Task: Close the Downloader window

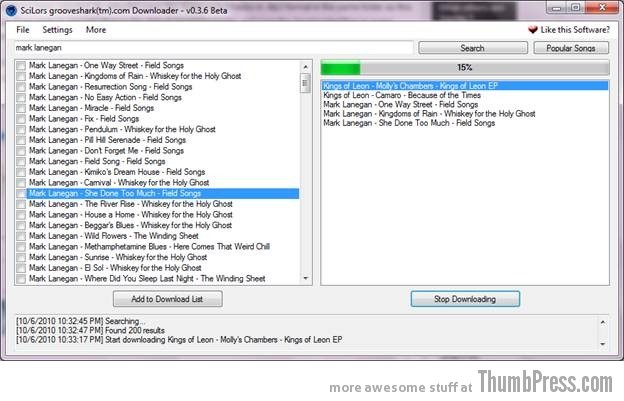Action: coord(602,8)
